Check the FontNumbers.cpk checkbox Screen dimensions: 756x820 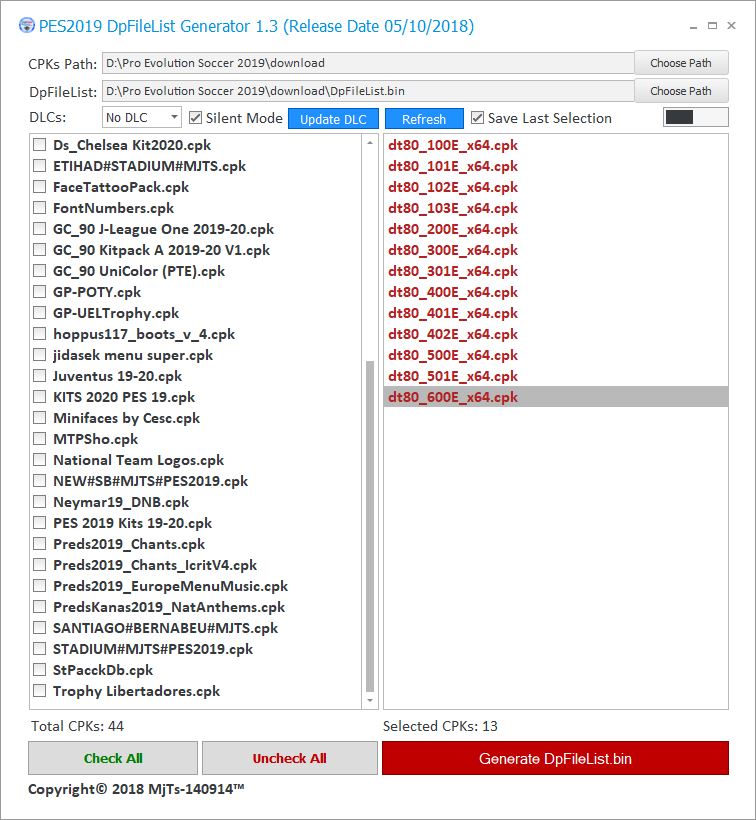point(39,208)
